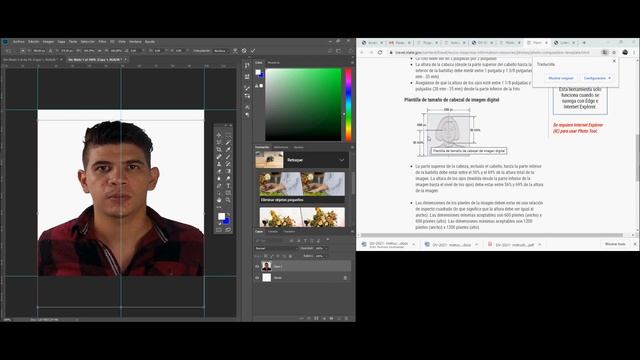The image size is (640, 360).
Task: Switch to the first Photoshop document tab
Action: pyautogui.click(x=30, y=60)
